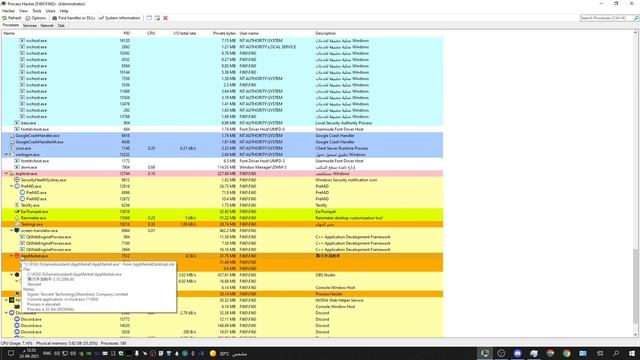Click the find window toolbar icon
Image resolution: width=640 pixels, height=360 pixels.
click(149, 18)
